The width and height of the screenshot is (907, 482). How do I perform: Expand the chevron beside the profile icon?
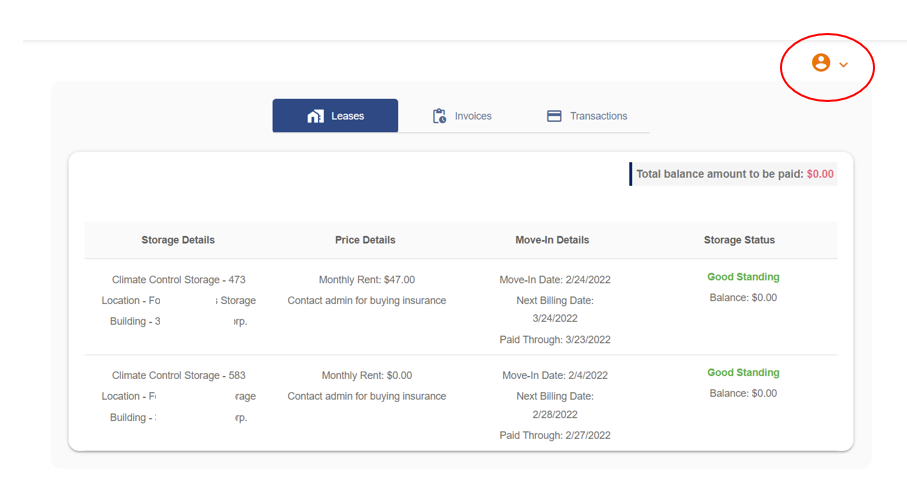(x=843, y=65)
